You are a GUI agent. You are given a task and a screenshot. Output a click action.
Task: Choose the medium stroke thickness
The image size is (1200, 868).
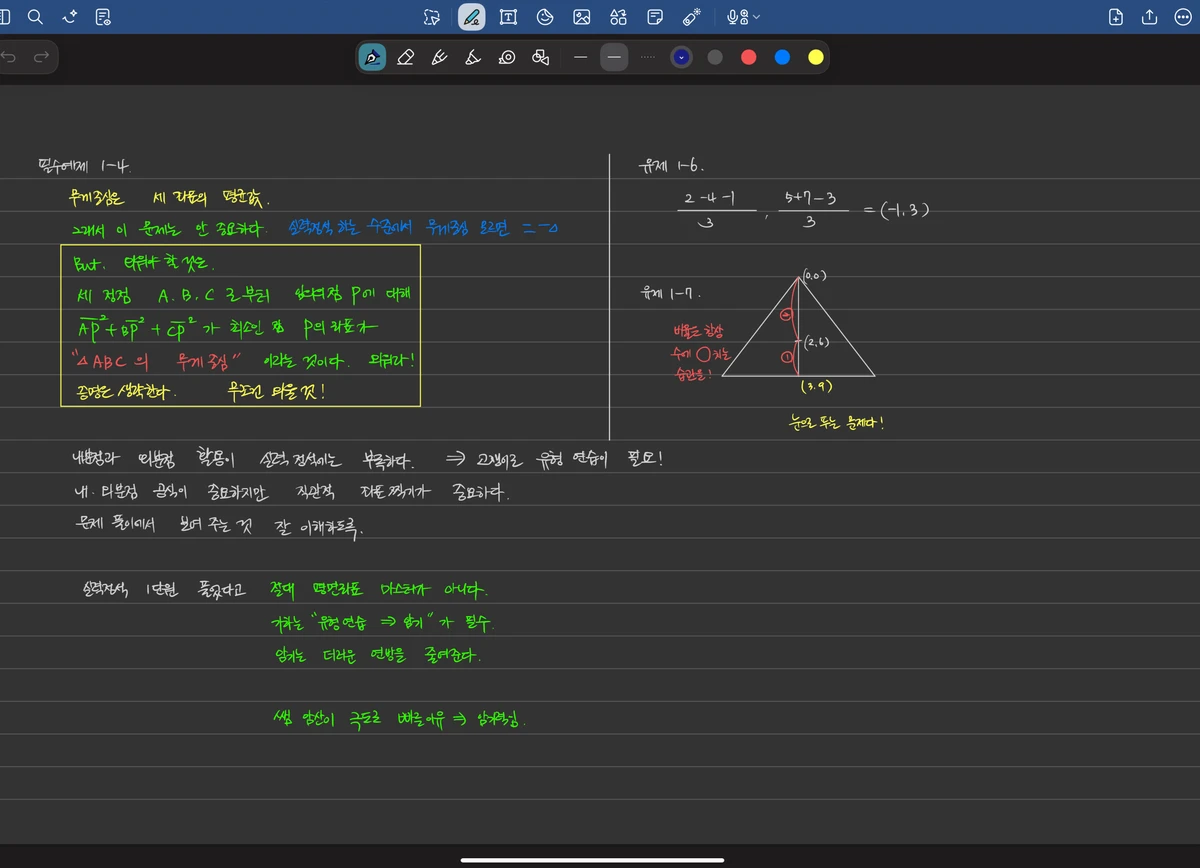tap(614, 57)
